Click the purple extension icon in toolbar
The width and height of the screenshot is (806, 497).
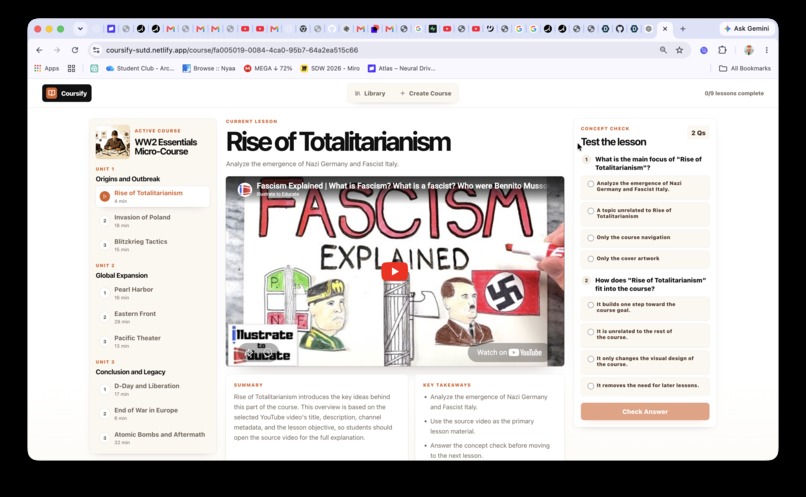[704, 50]
